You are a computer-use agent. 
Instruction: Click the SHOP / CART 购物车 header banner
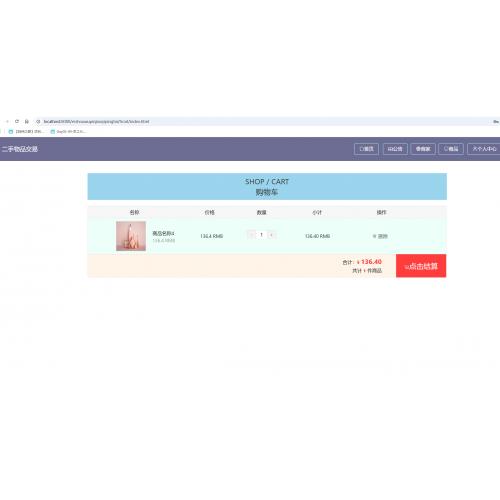click(267, 186)
